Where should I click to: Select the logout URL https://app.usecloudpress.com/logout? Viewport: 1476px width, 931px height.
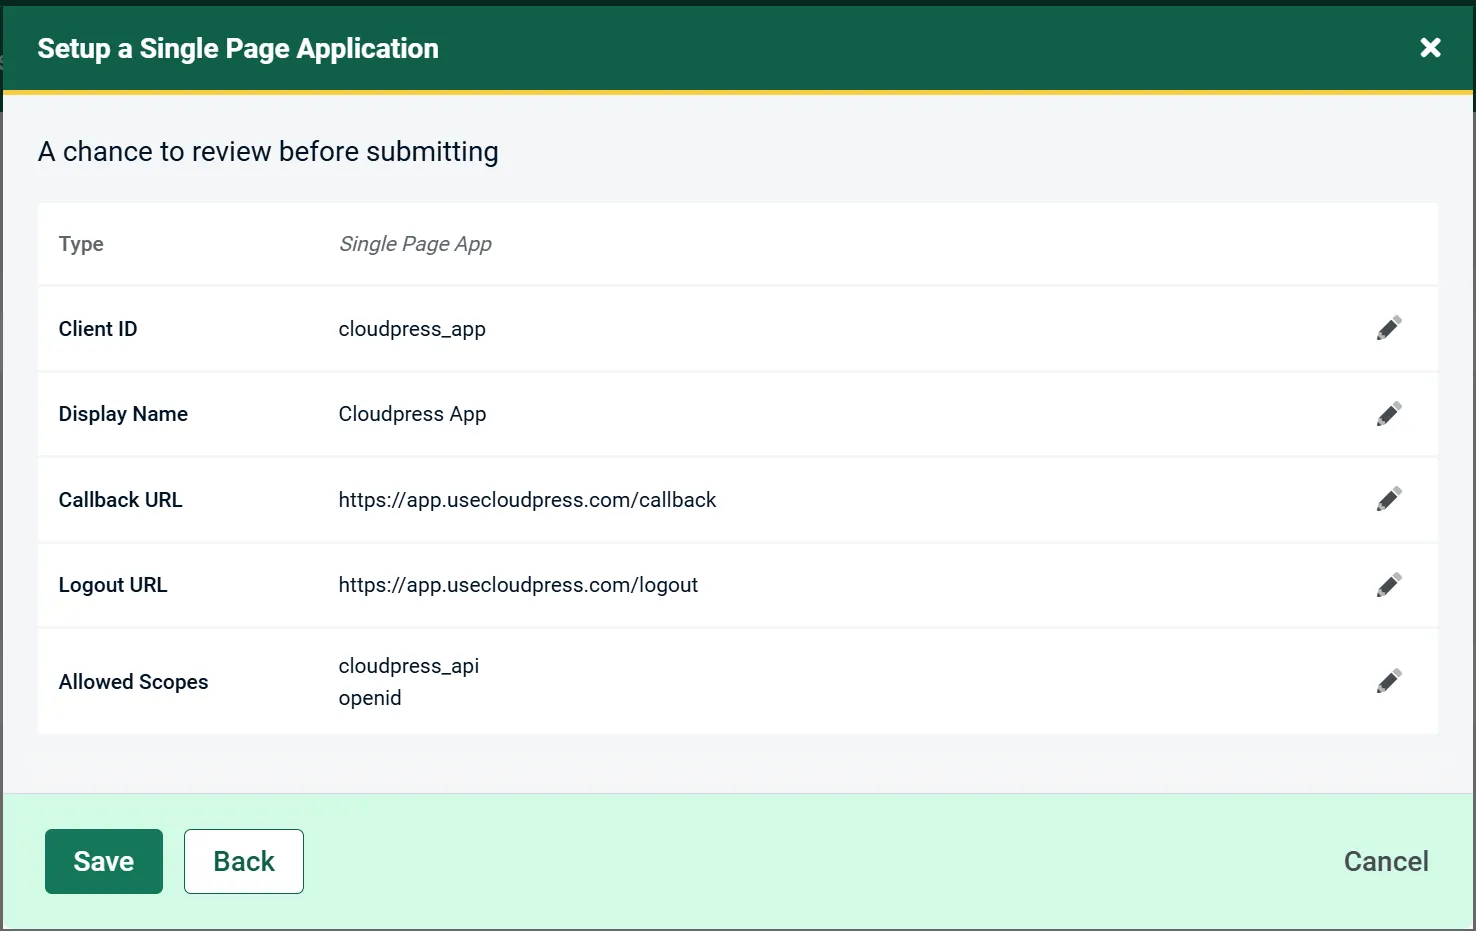tap(518, 584)
